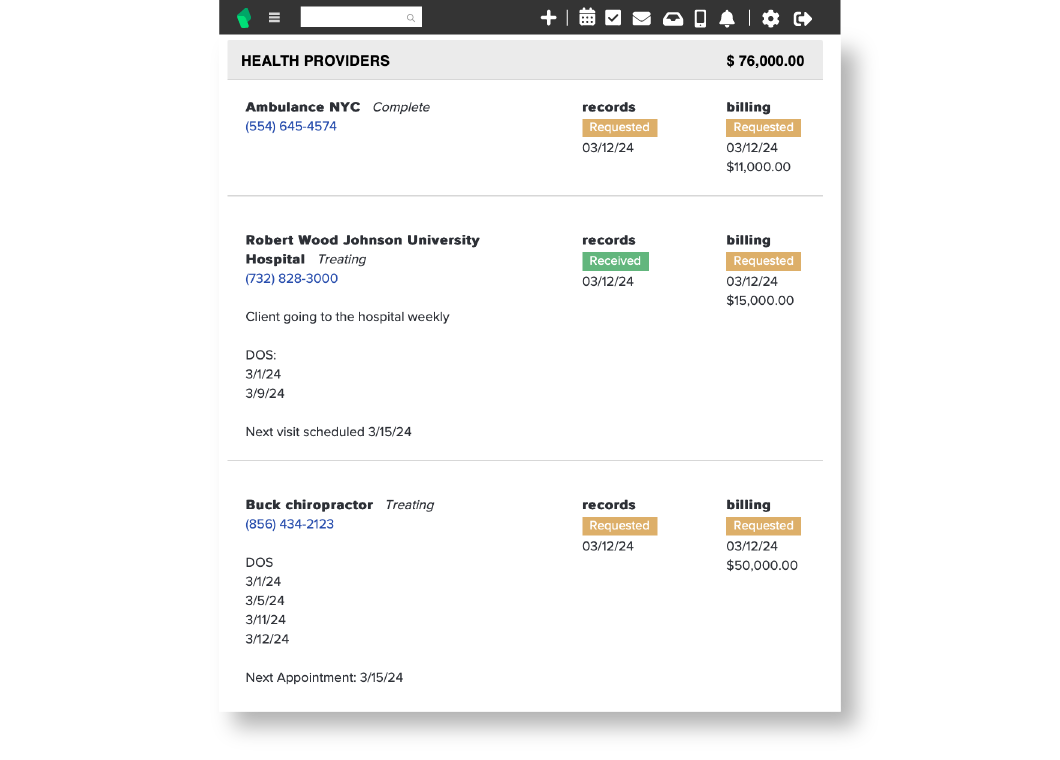This screenshot has height=760, width=1060.
Task: Call Ambulance NYC phone number link
Action: (x=291, y=126)
